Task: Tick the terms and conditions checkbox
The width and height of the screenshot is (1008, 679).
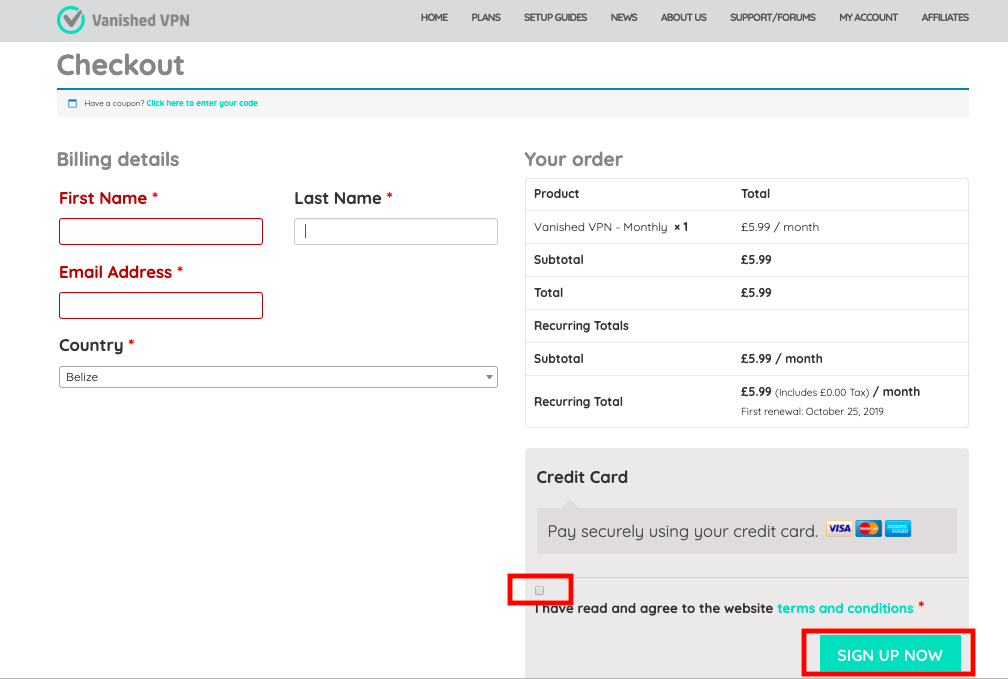Action: point(539,590)
